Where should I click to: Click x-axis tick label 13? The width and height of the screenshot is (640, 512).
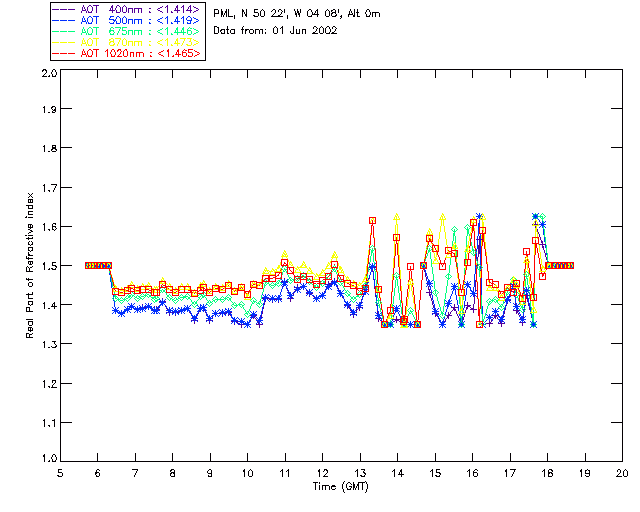pyautogui.click(x=360, y=473)
